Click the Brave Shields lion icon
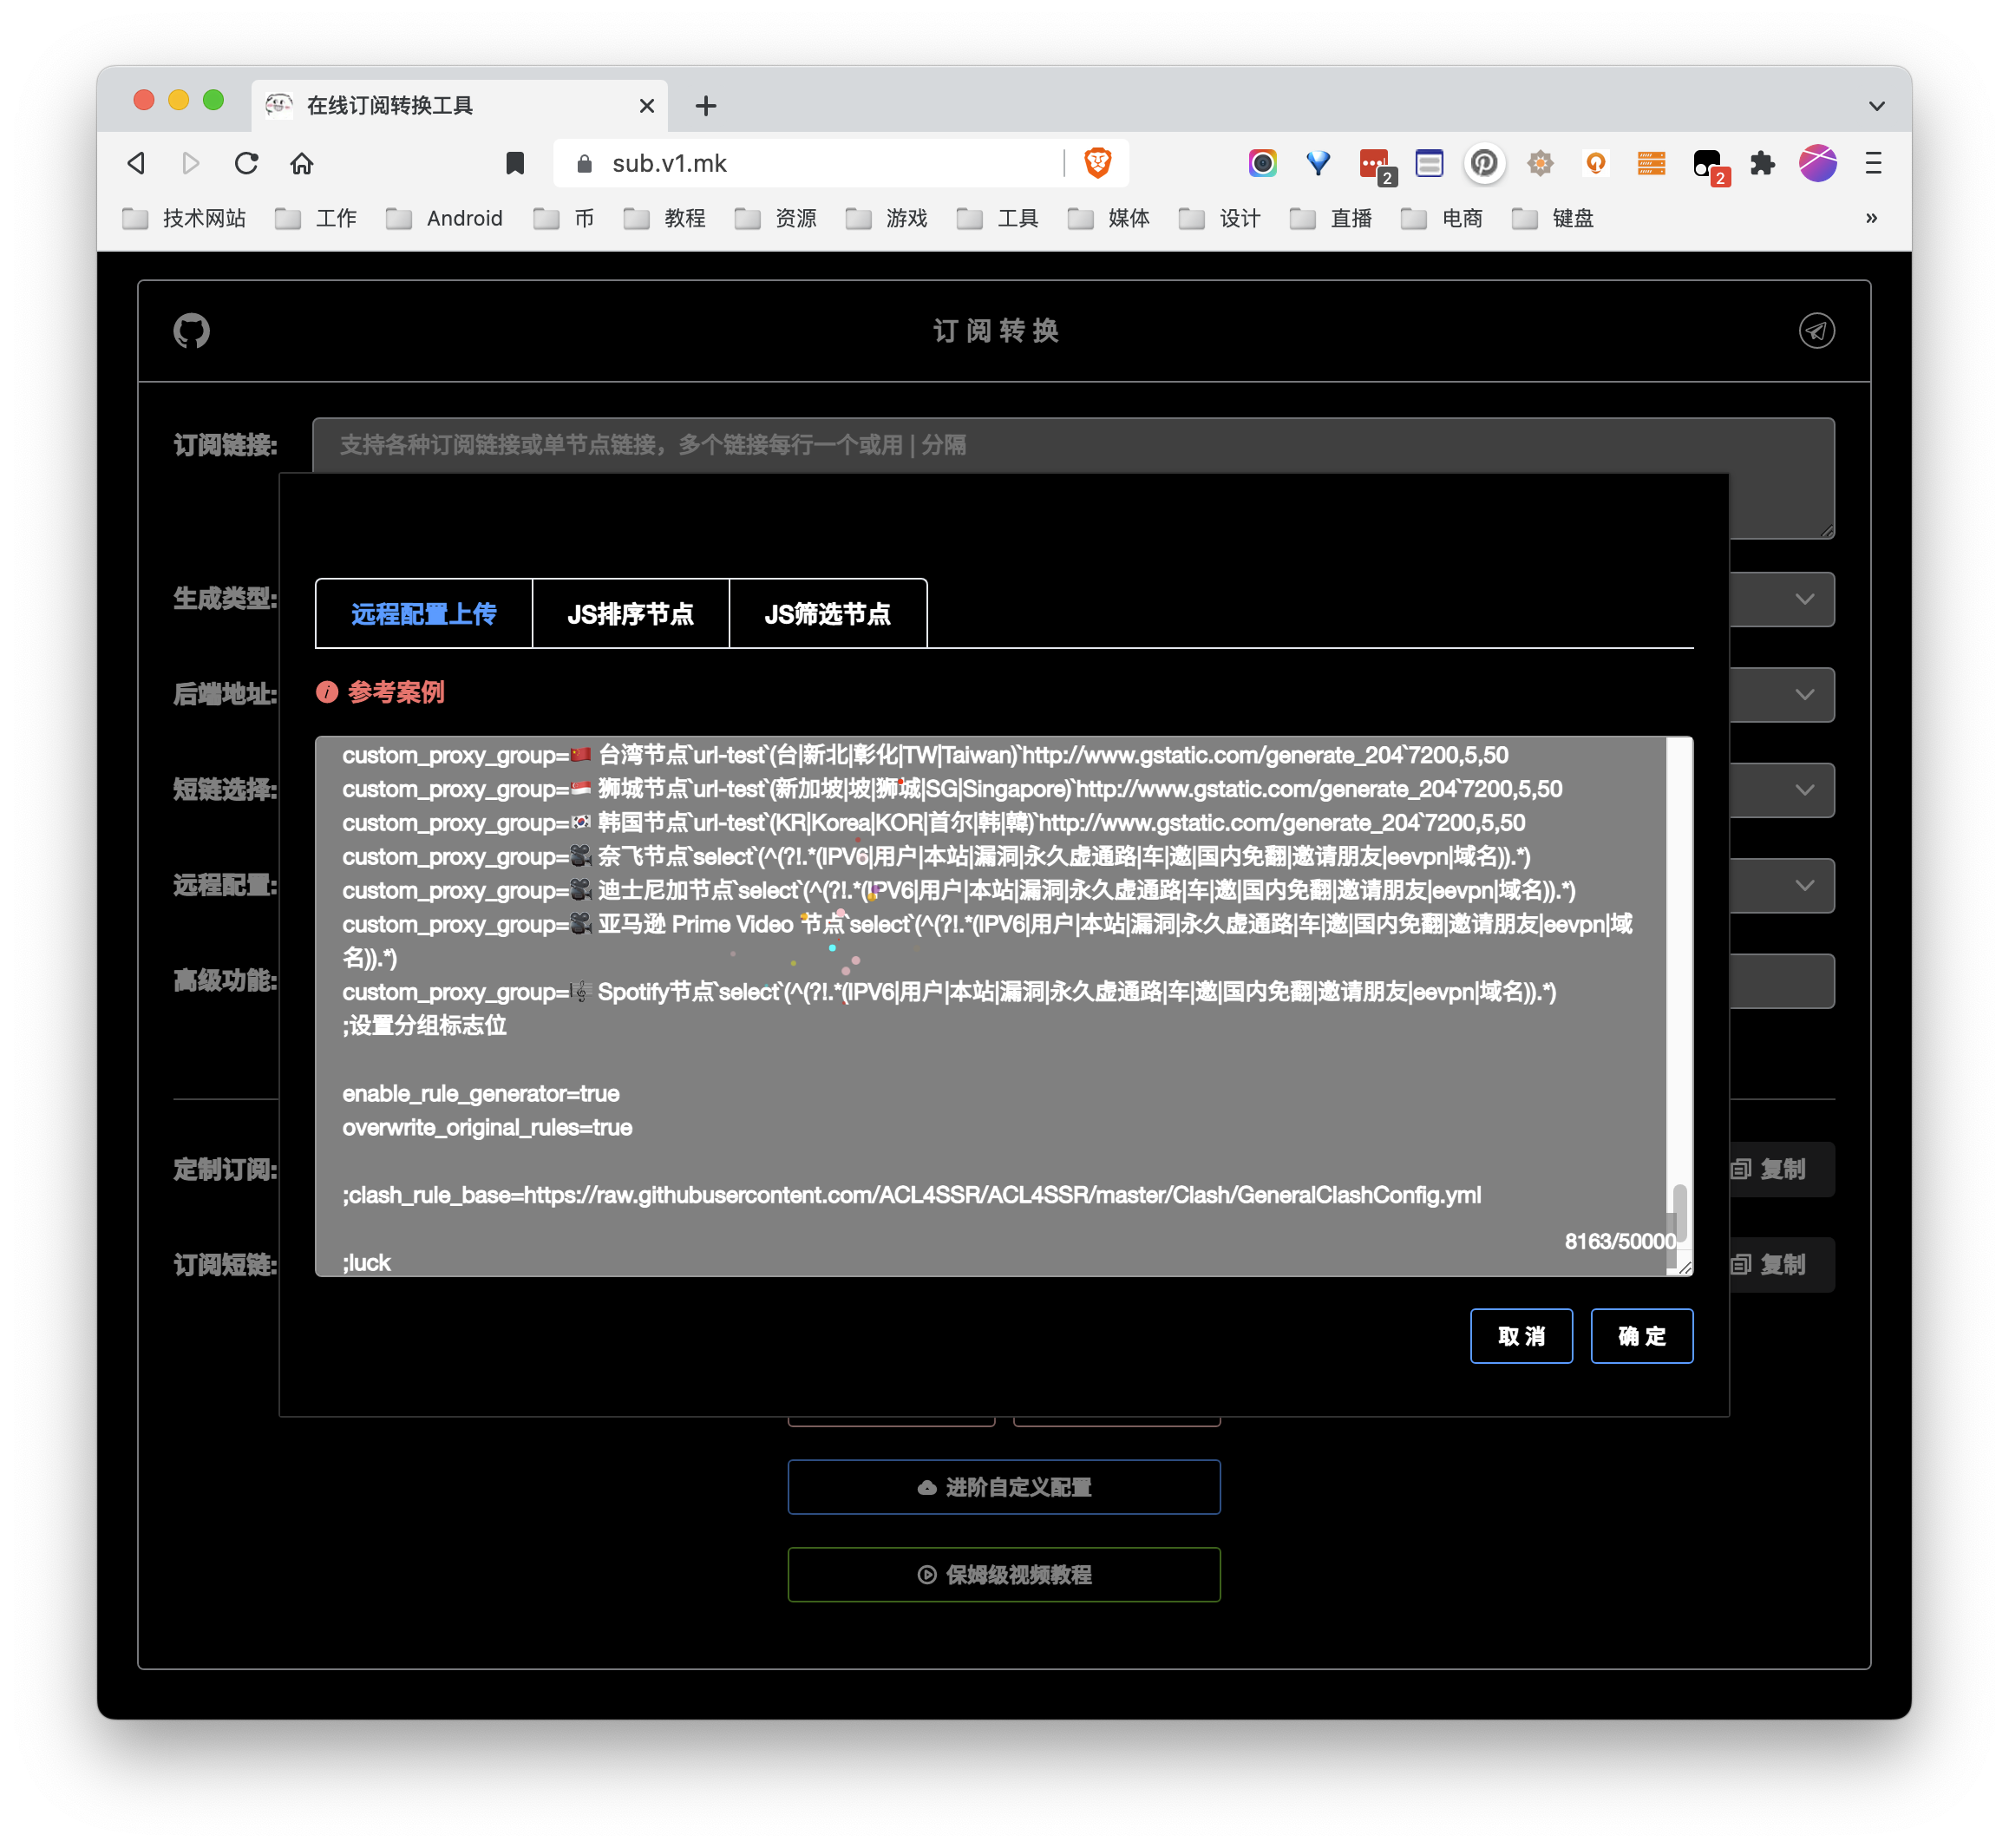Viewport: 2009px width, 1848px height. (1097, 163)
